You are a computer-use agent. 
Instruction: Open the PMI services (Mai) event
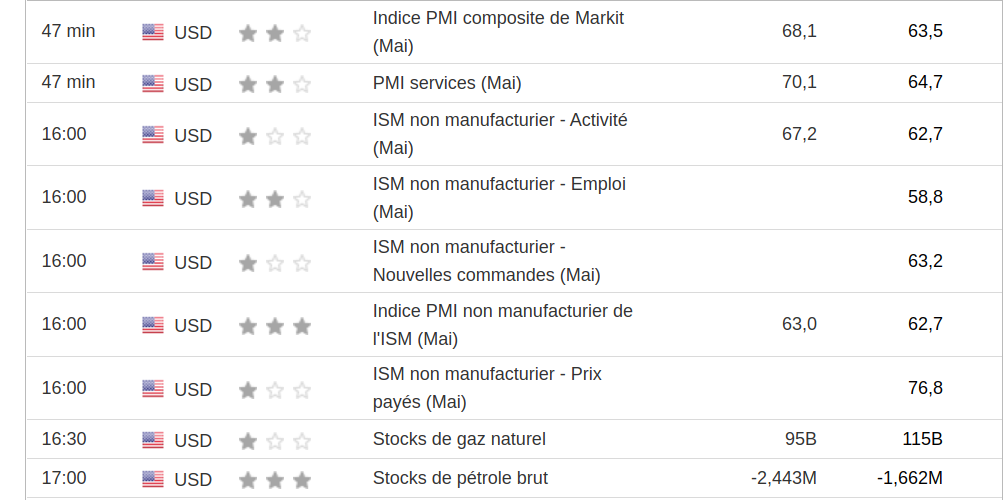tap(447, 83)
